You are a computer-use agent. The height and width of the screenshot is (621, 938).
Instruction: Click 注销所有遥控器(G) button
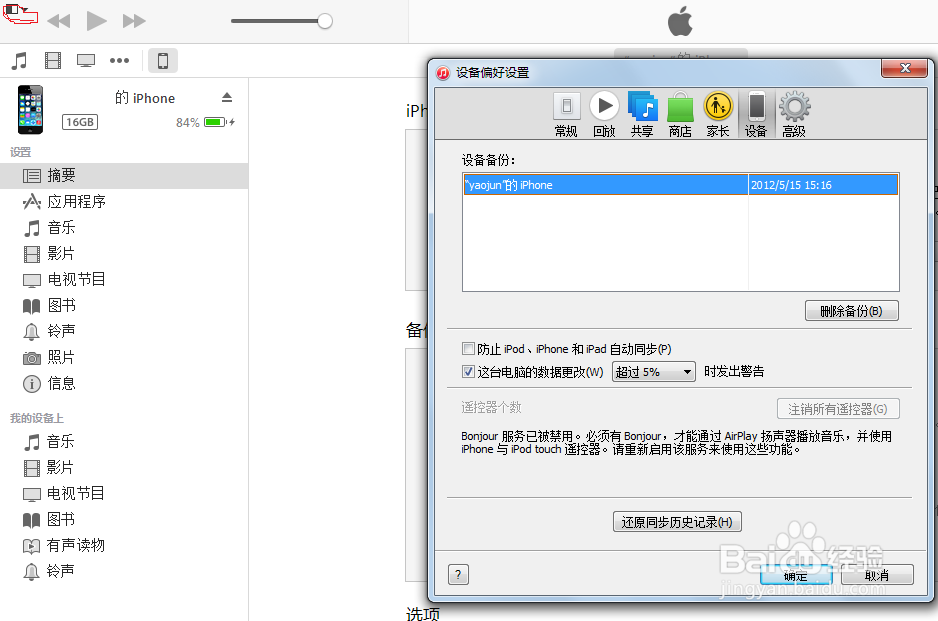point(838,409)
